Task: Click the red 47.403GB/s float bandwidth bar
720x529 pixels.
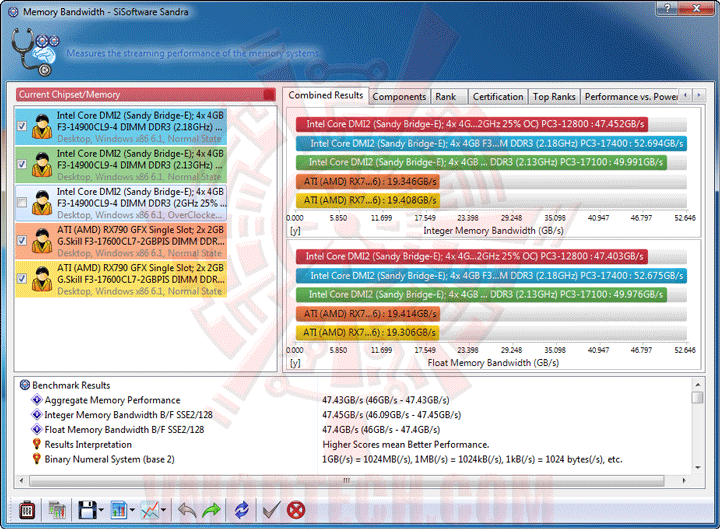Action: (472, 256)
